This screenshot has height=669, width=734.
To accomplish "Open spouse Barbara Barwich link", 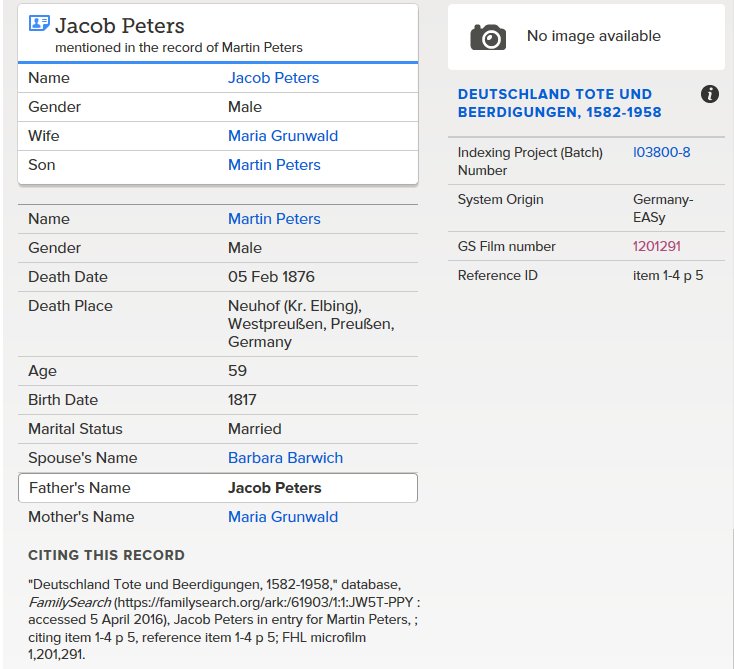I will coord(285,457).
